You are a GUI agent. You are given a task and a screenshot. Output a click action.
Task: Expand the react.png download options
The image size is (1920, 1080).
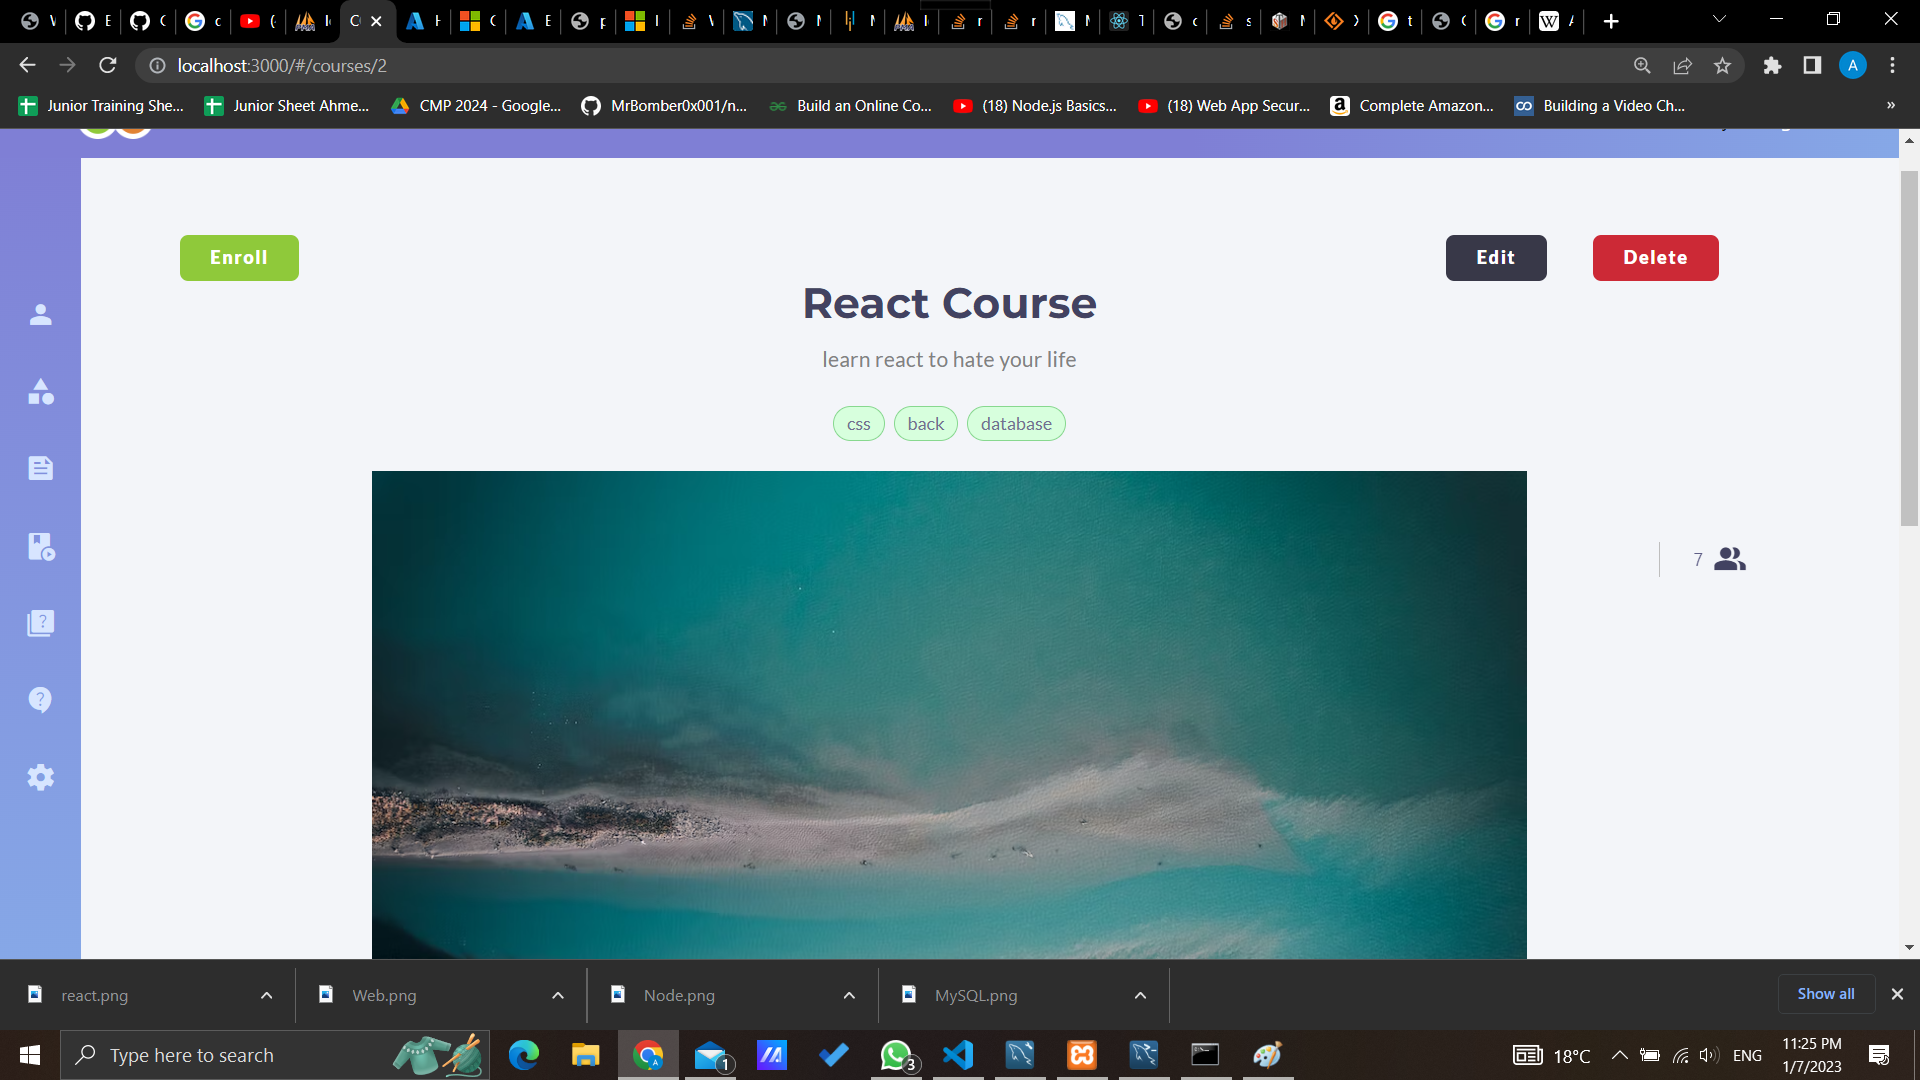266,995
